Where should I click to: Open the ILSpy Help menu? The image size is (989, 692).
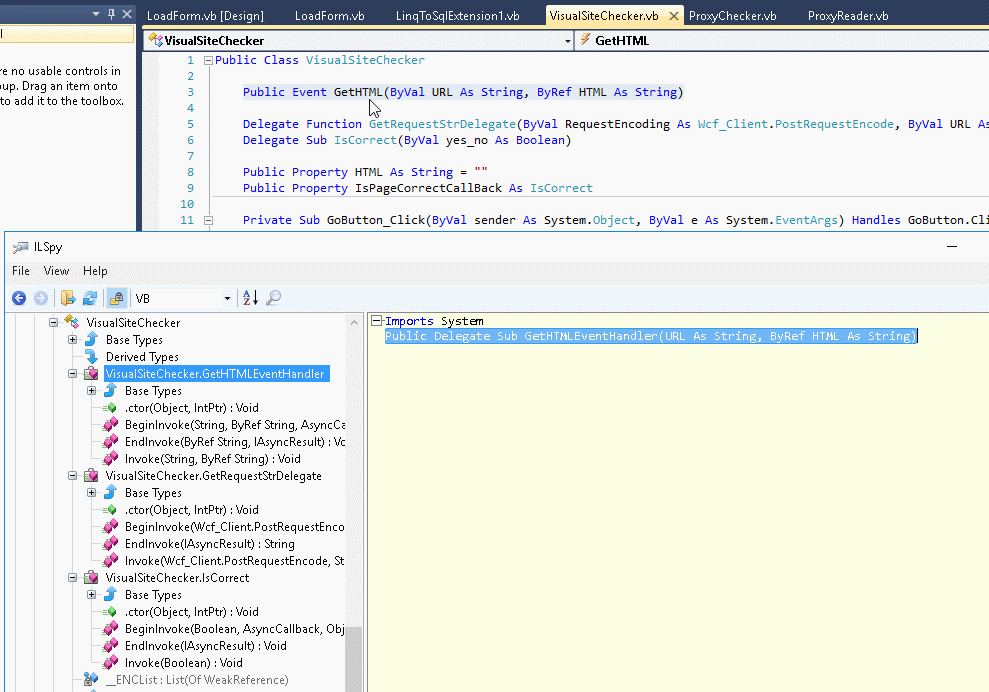(x=95, y=271)
